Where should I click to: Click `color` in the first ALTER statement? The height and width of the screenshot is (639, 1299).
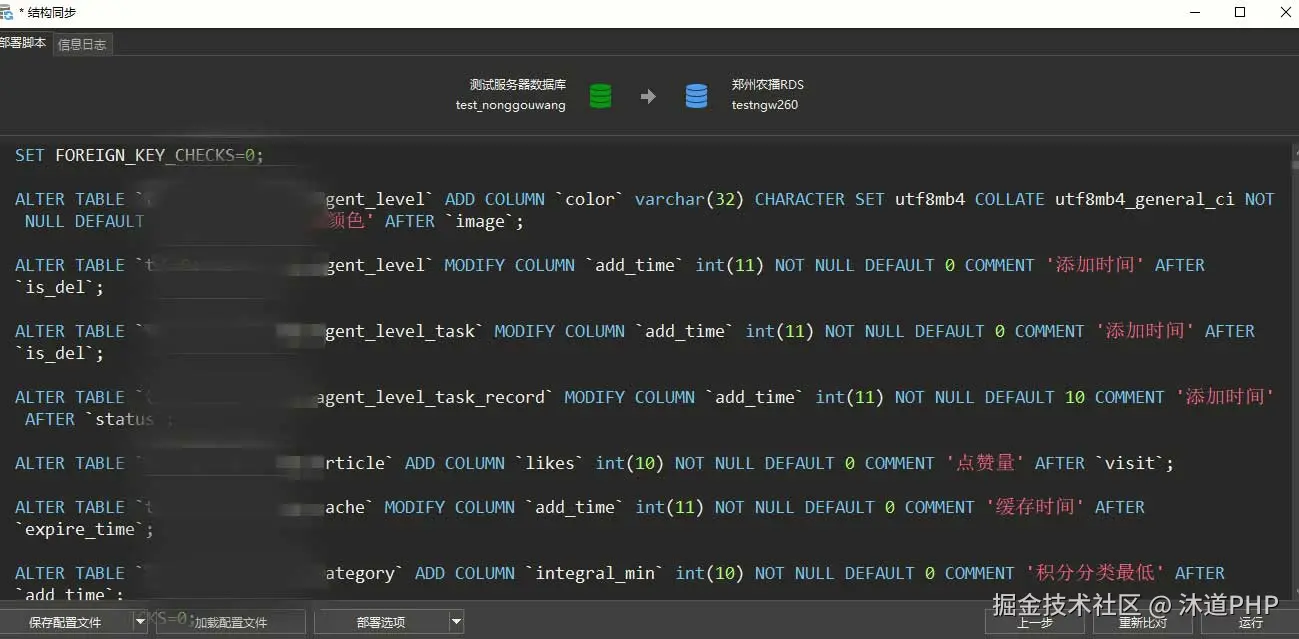590,199
